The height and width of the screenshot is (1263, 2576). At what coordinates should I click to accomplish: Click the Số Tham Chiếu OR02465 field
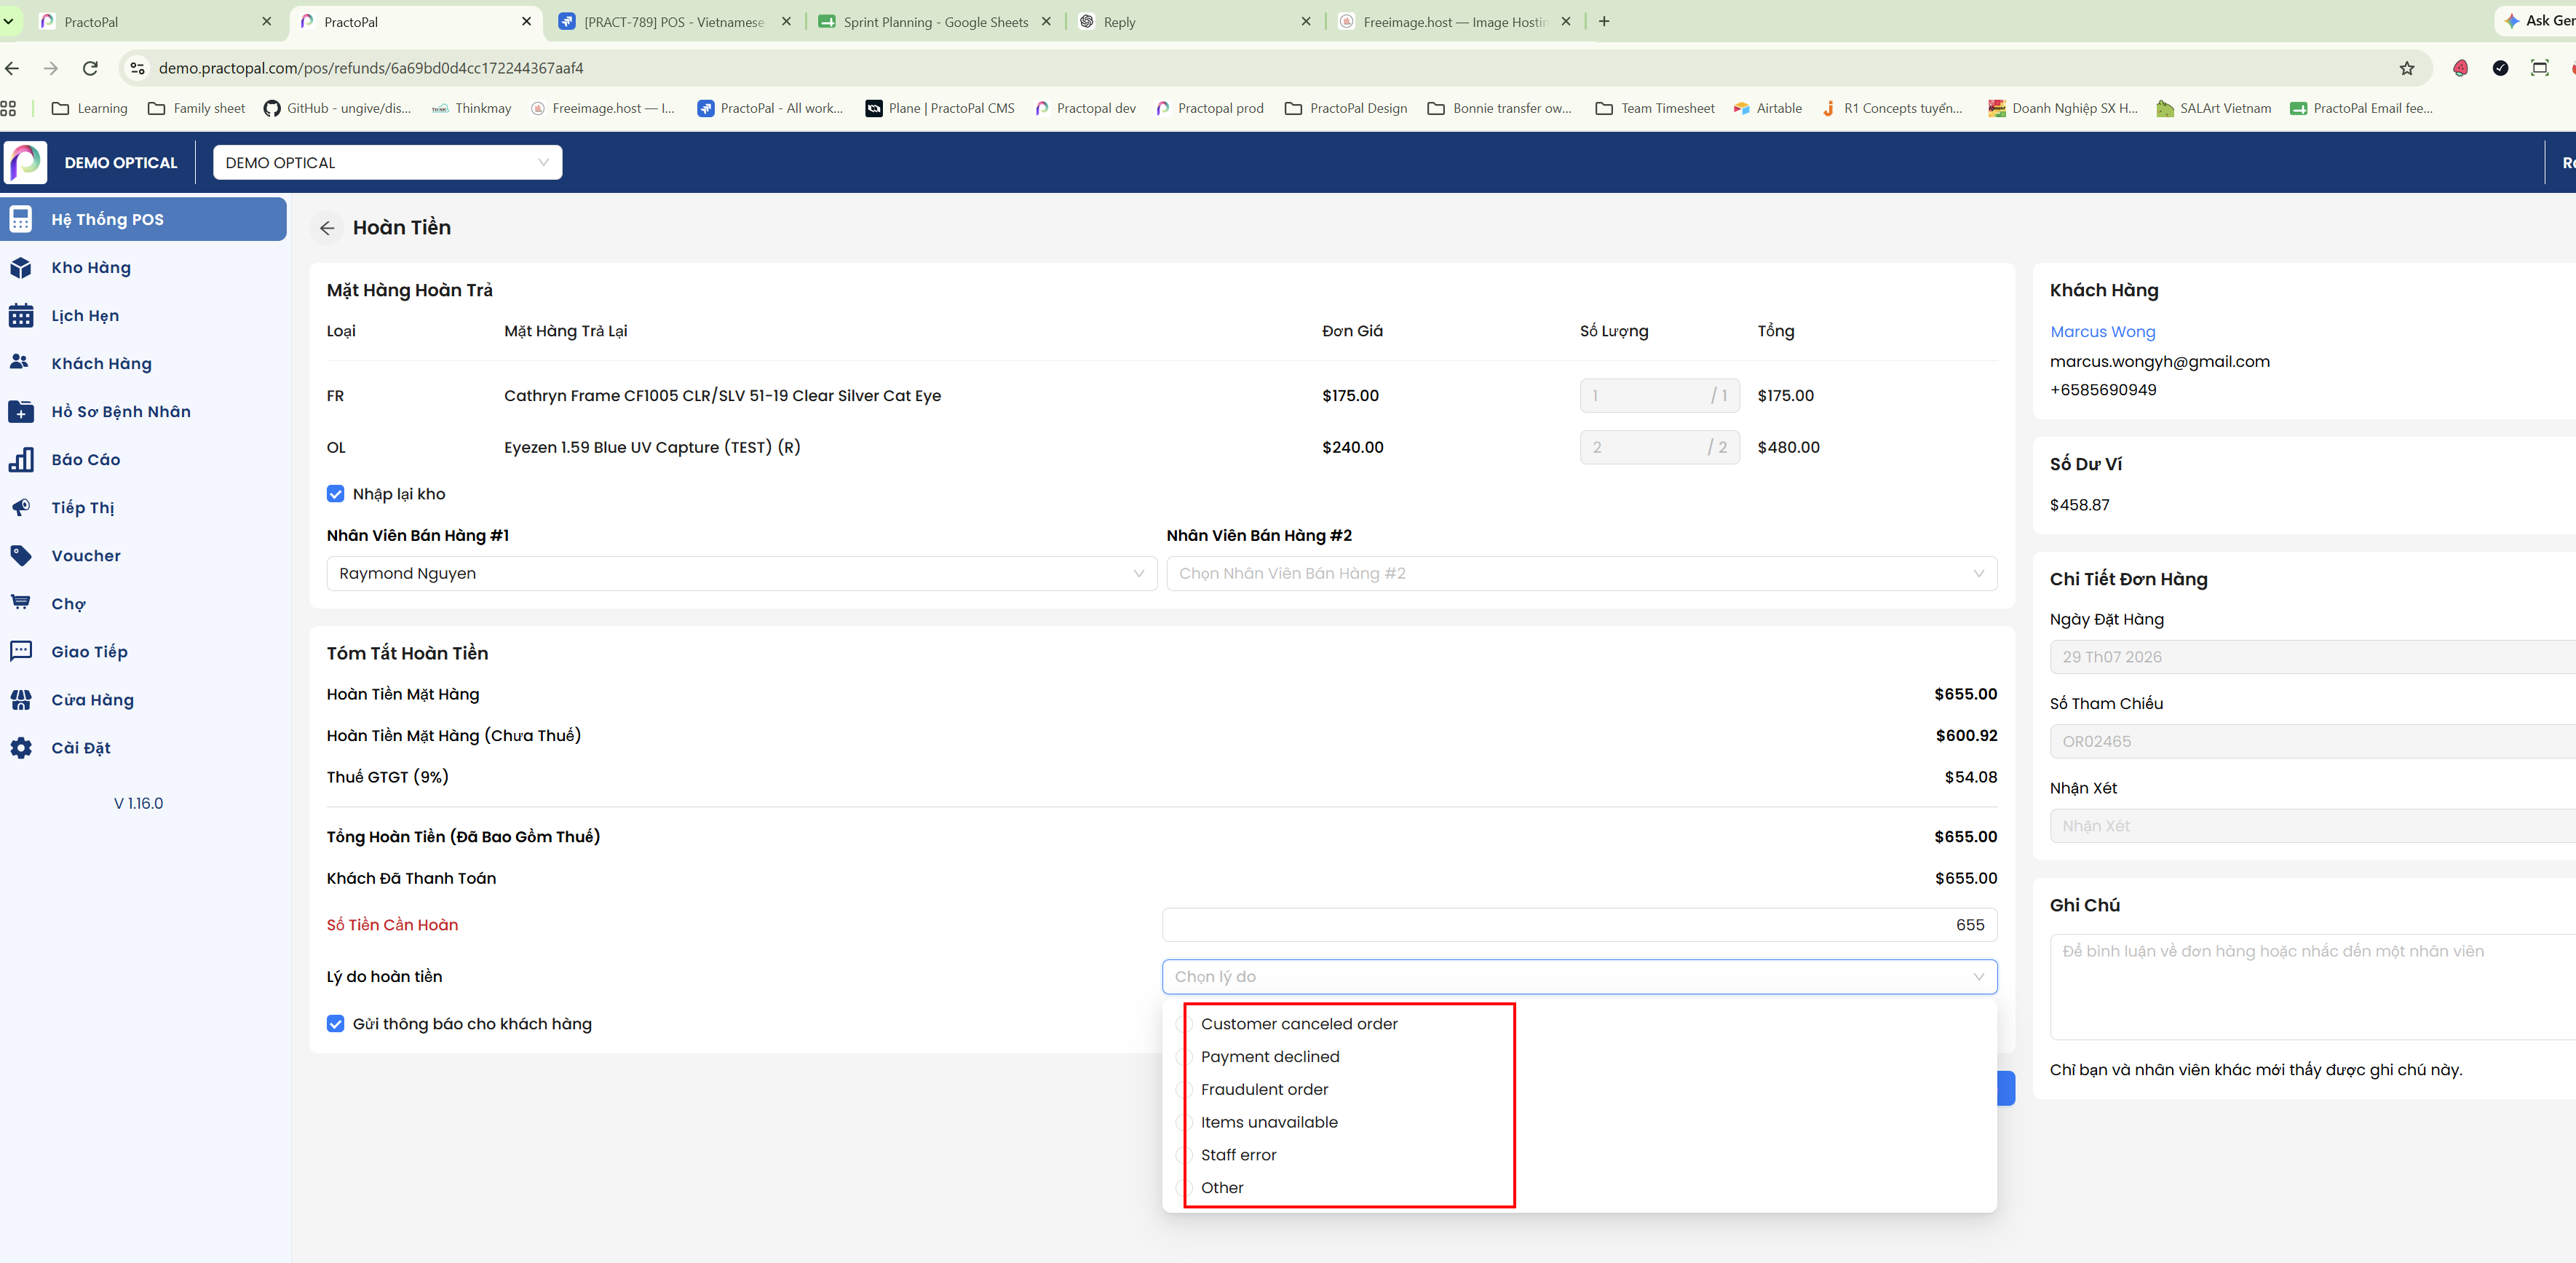click(2313, 742)
